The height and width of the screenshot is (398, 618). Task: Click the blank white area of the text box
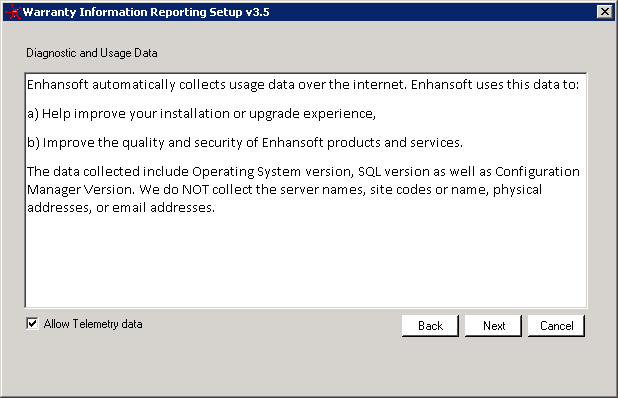(x=306, y=262)
